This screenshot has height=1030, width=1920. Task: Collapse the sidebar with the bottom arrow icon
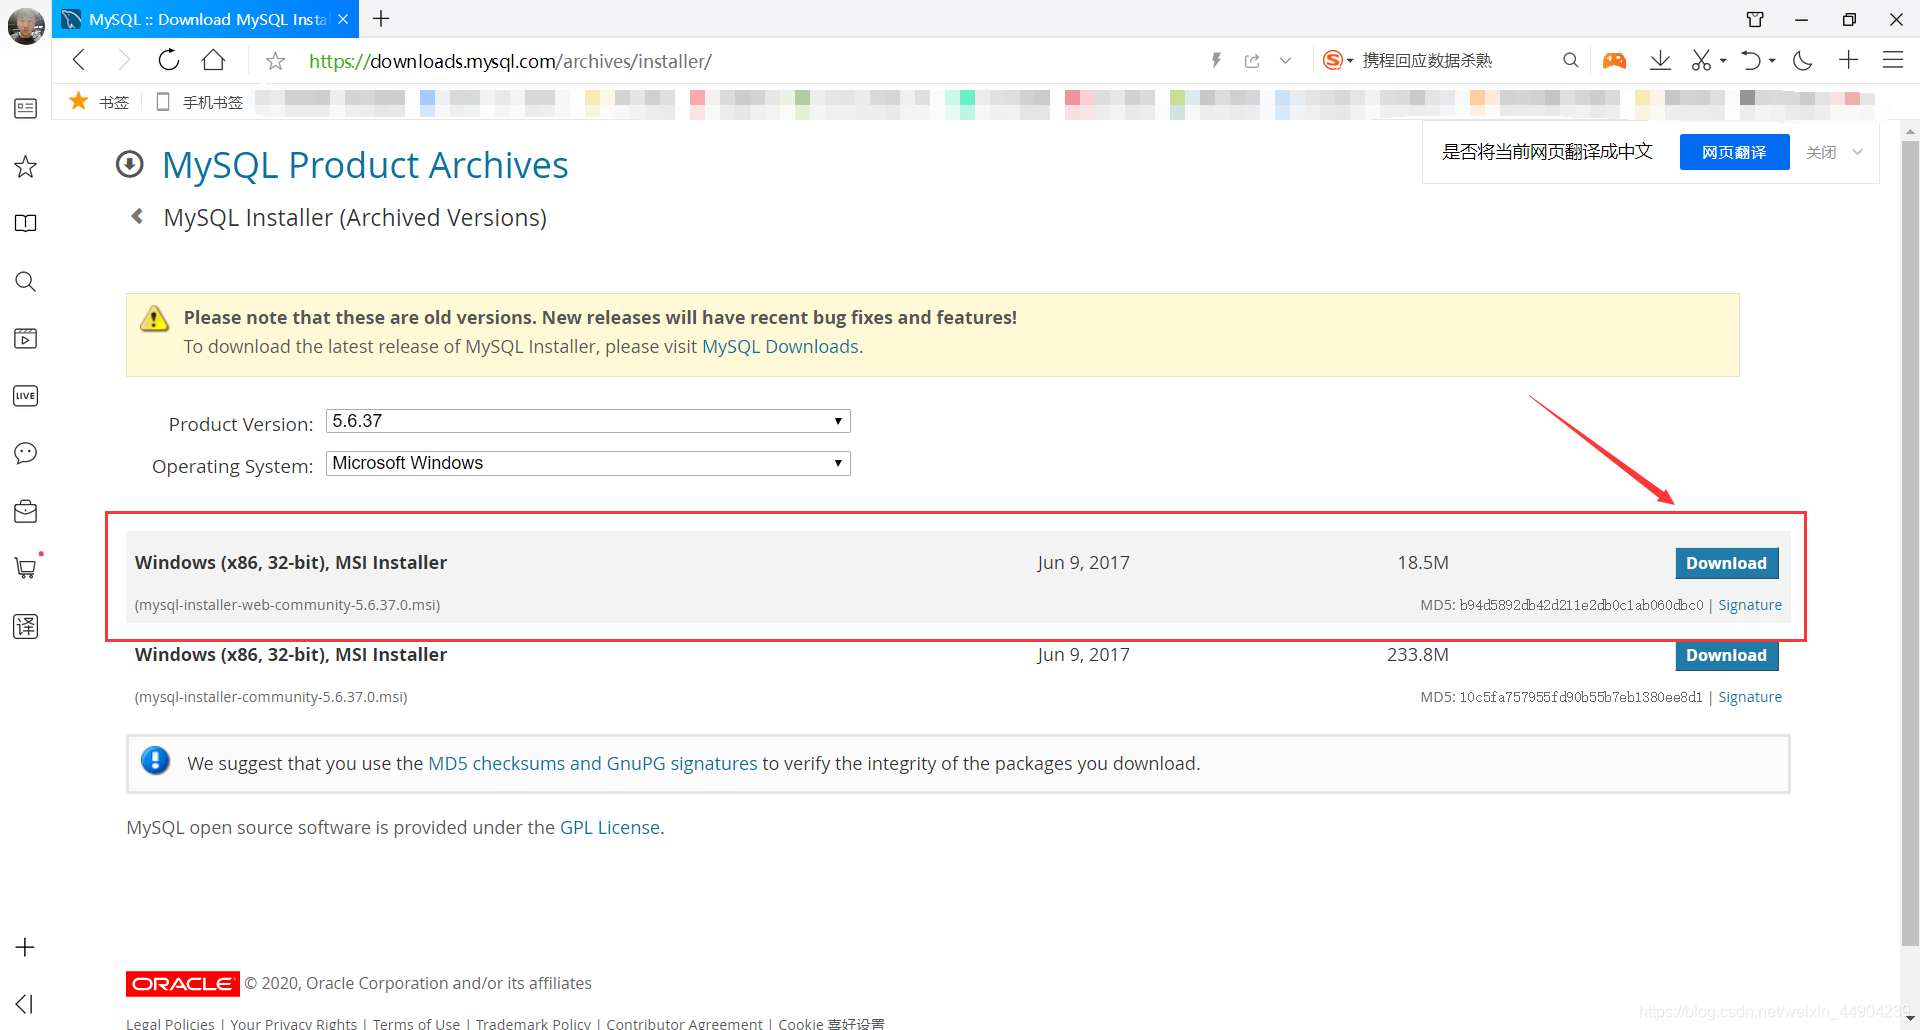tap(25, 1004)
